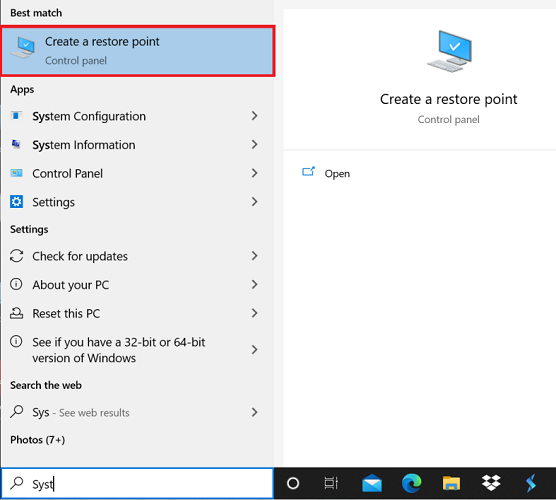556x500 pixels.
Task: Click the Cortana circle on the taskbar
Action: point(293,483)
